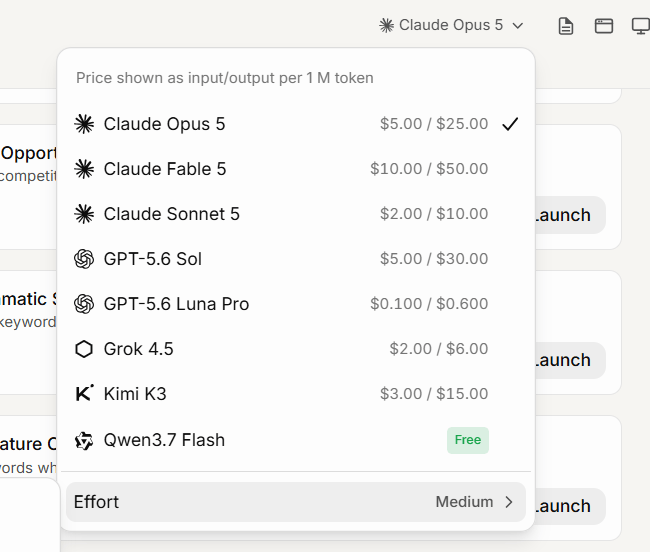Click the Medium effort value
The width and height of the screenshot is (650, 552).
click(464, 502)
